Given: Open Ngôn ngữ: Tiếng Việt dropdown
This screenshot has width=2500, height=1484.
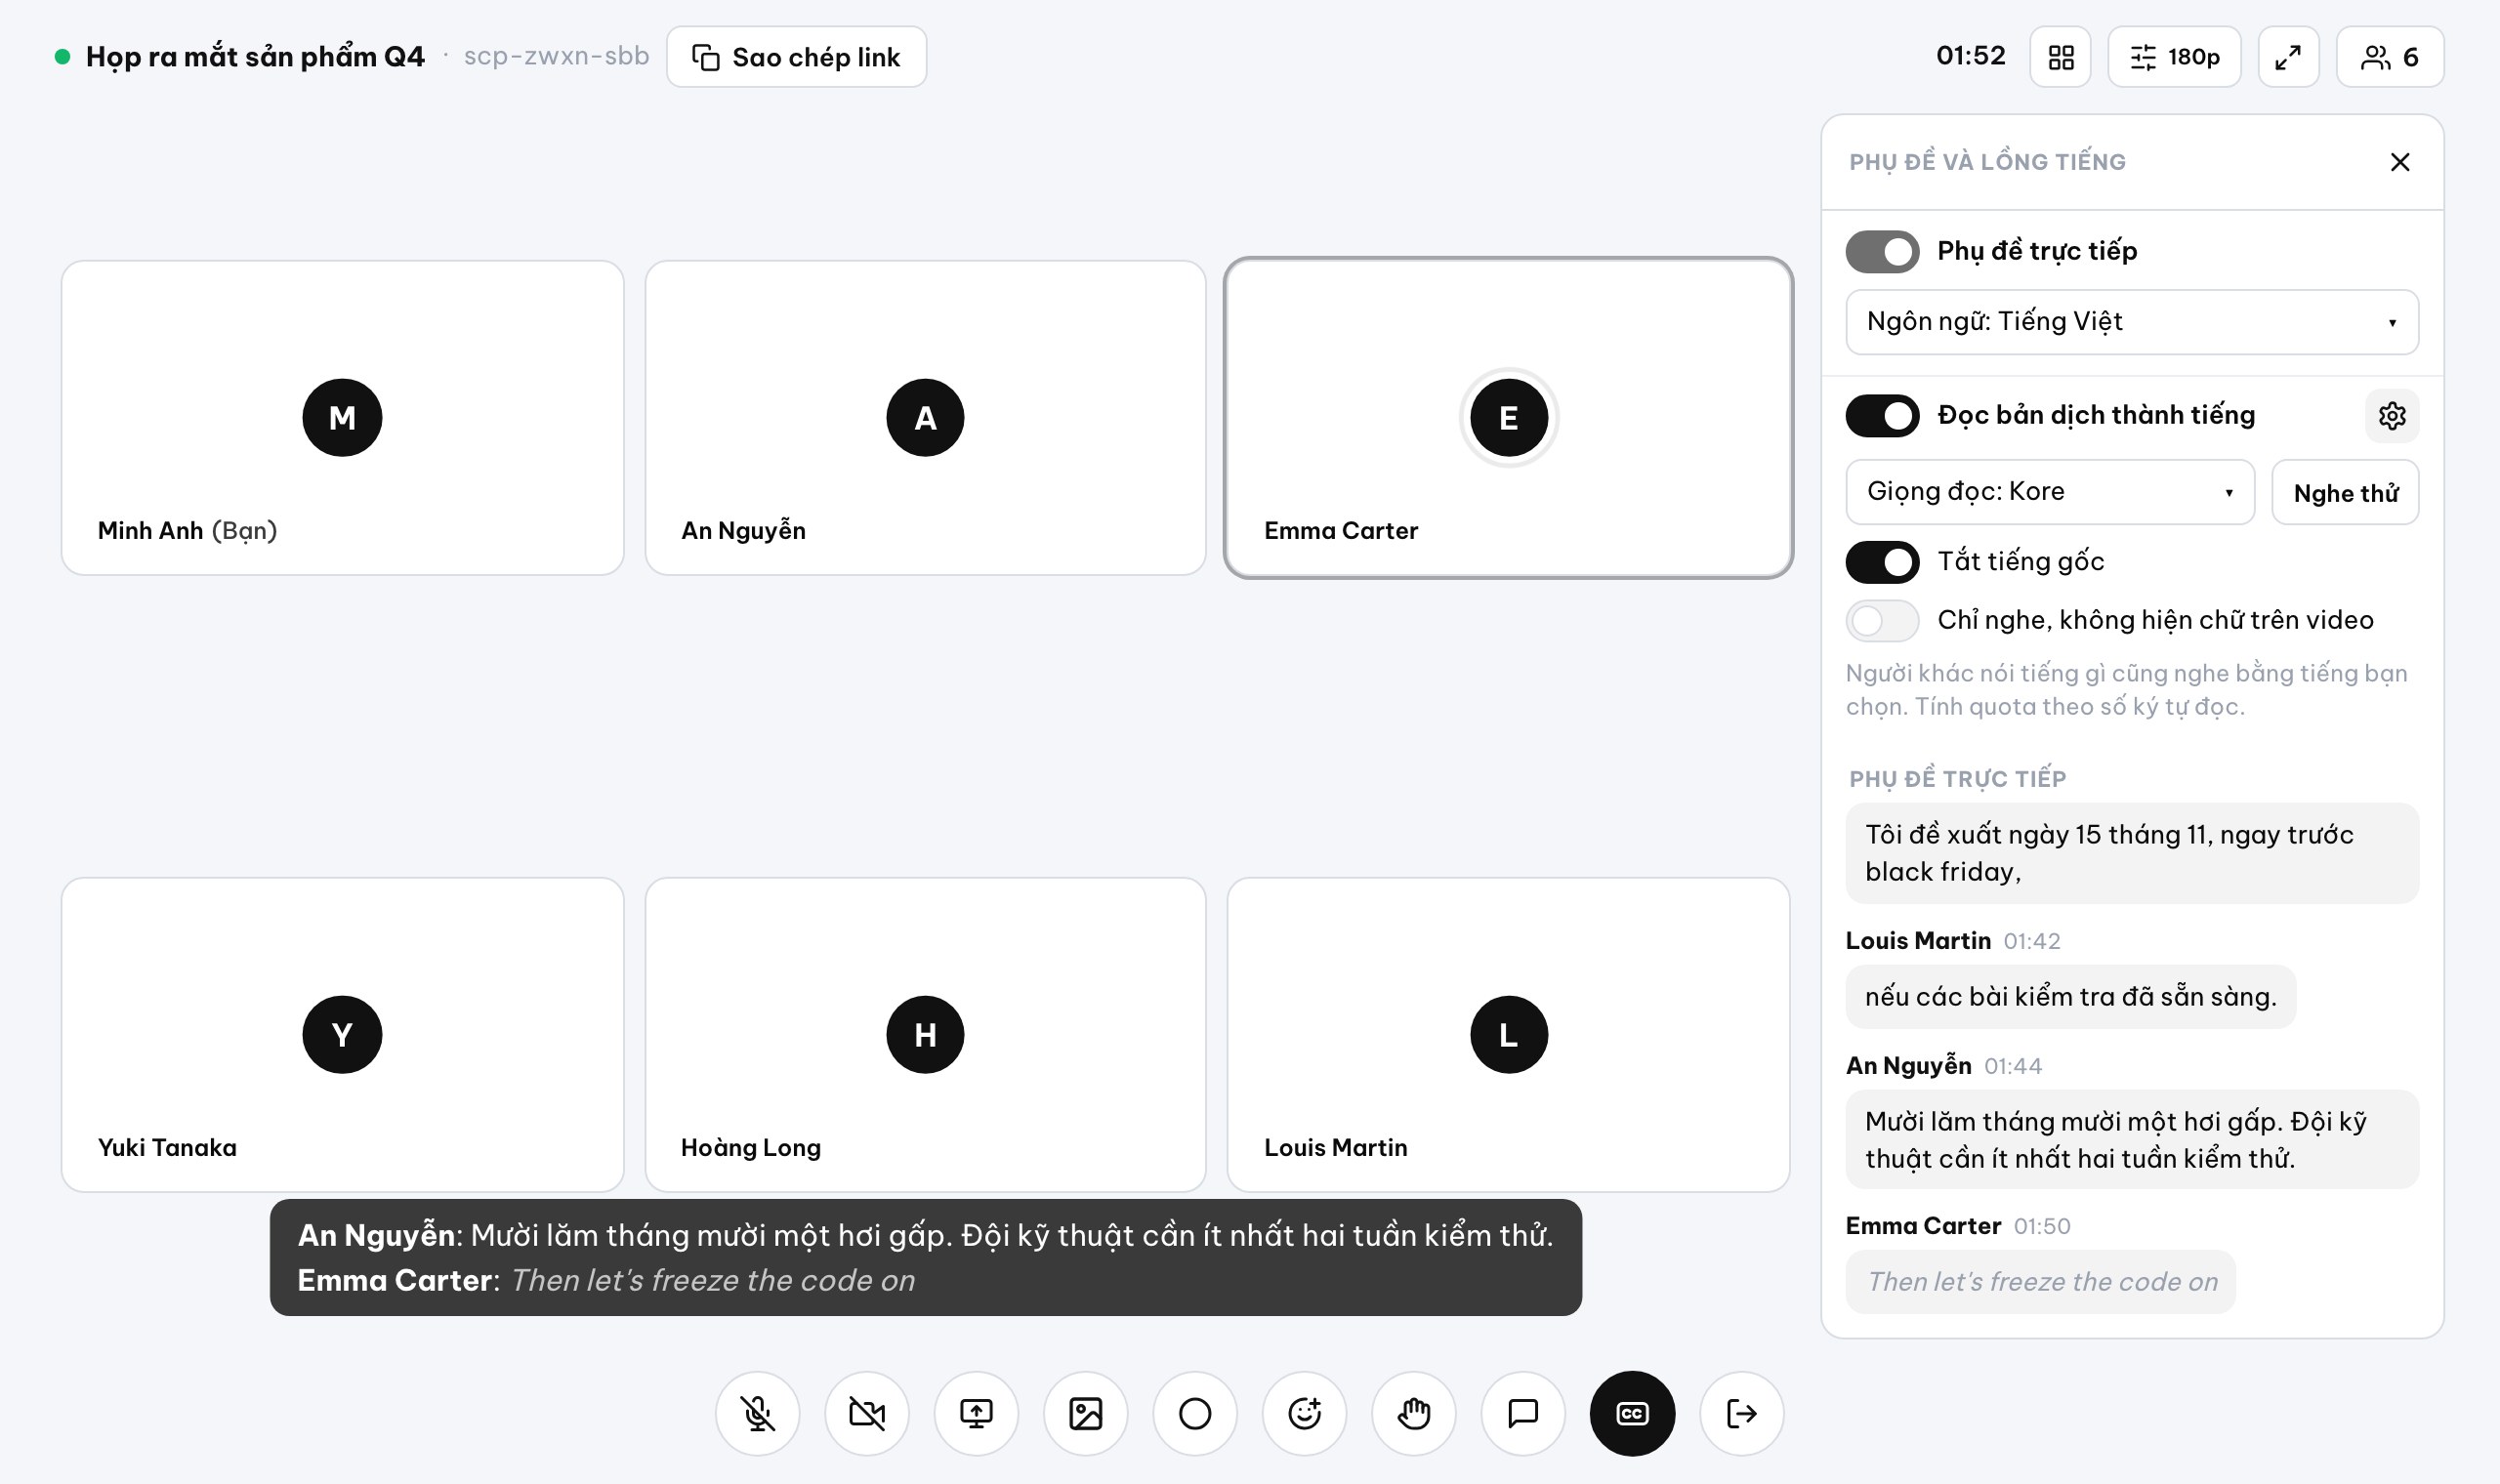Looking at the screenshot, I should (2132, 322).
